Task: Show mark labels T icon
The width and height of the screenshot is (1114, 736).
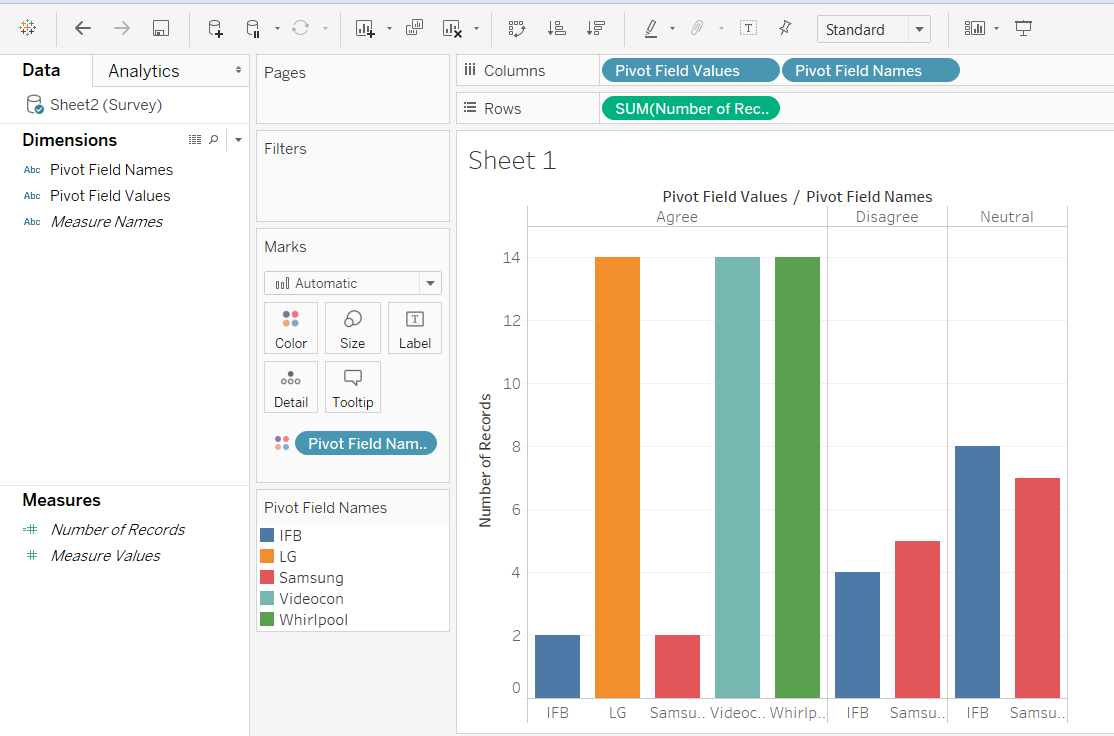Action: pos(748,28)
